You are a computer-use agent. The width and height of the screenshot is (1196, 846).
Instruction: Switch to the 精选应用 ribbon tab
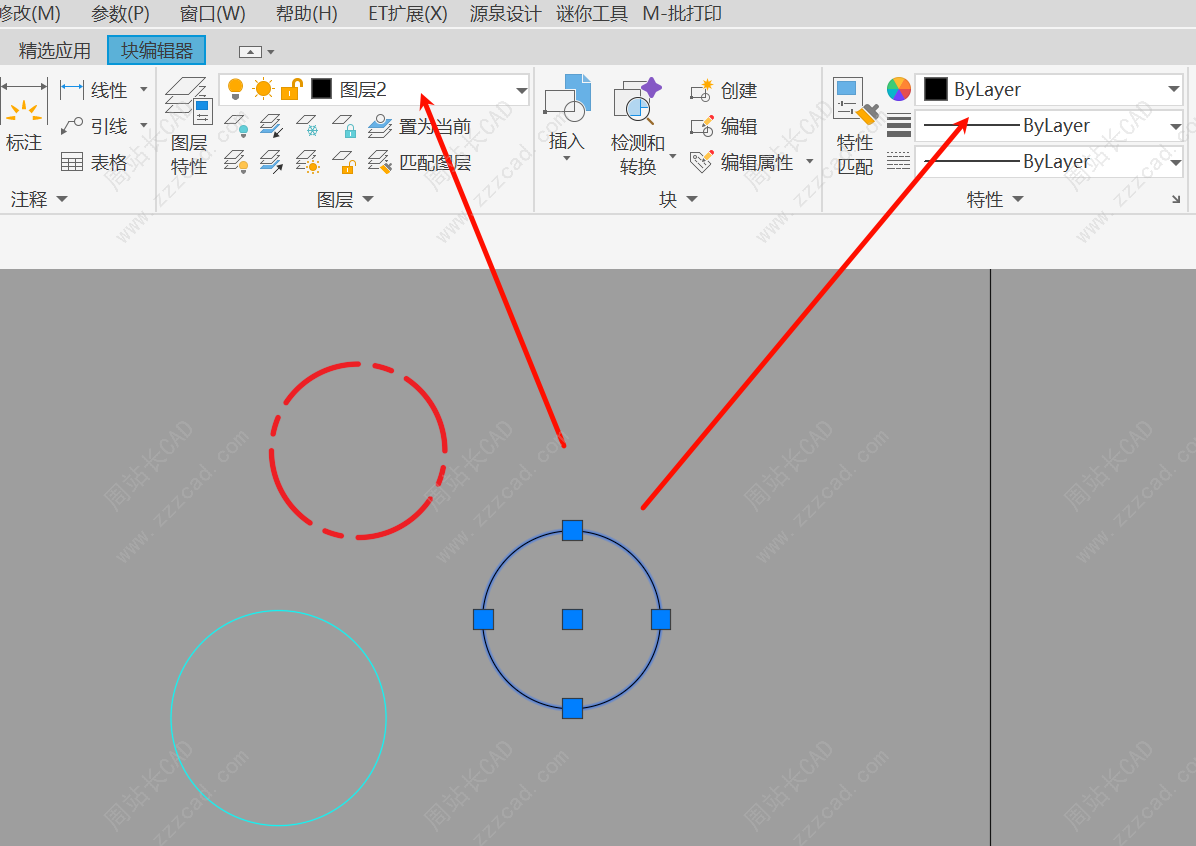(55, 50)
